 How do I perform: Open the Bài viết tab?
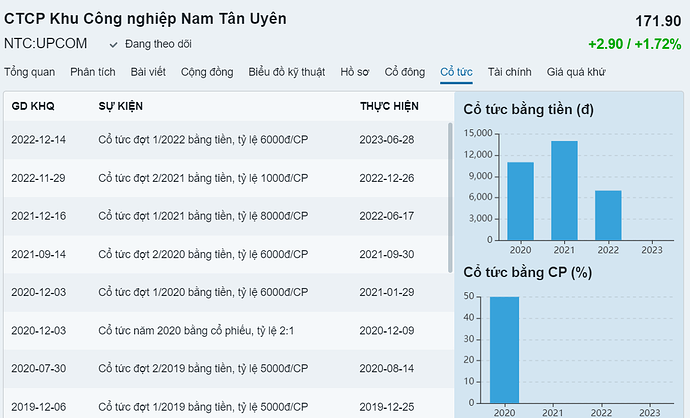point(148,72)
